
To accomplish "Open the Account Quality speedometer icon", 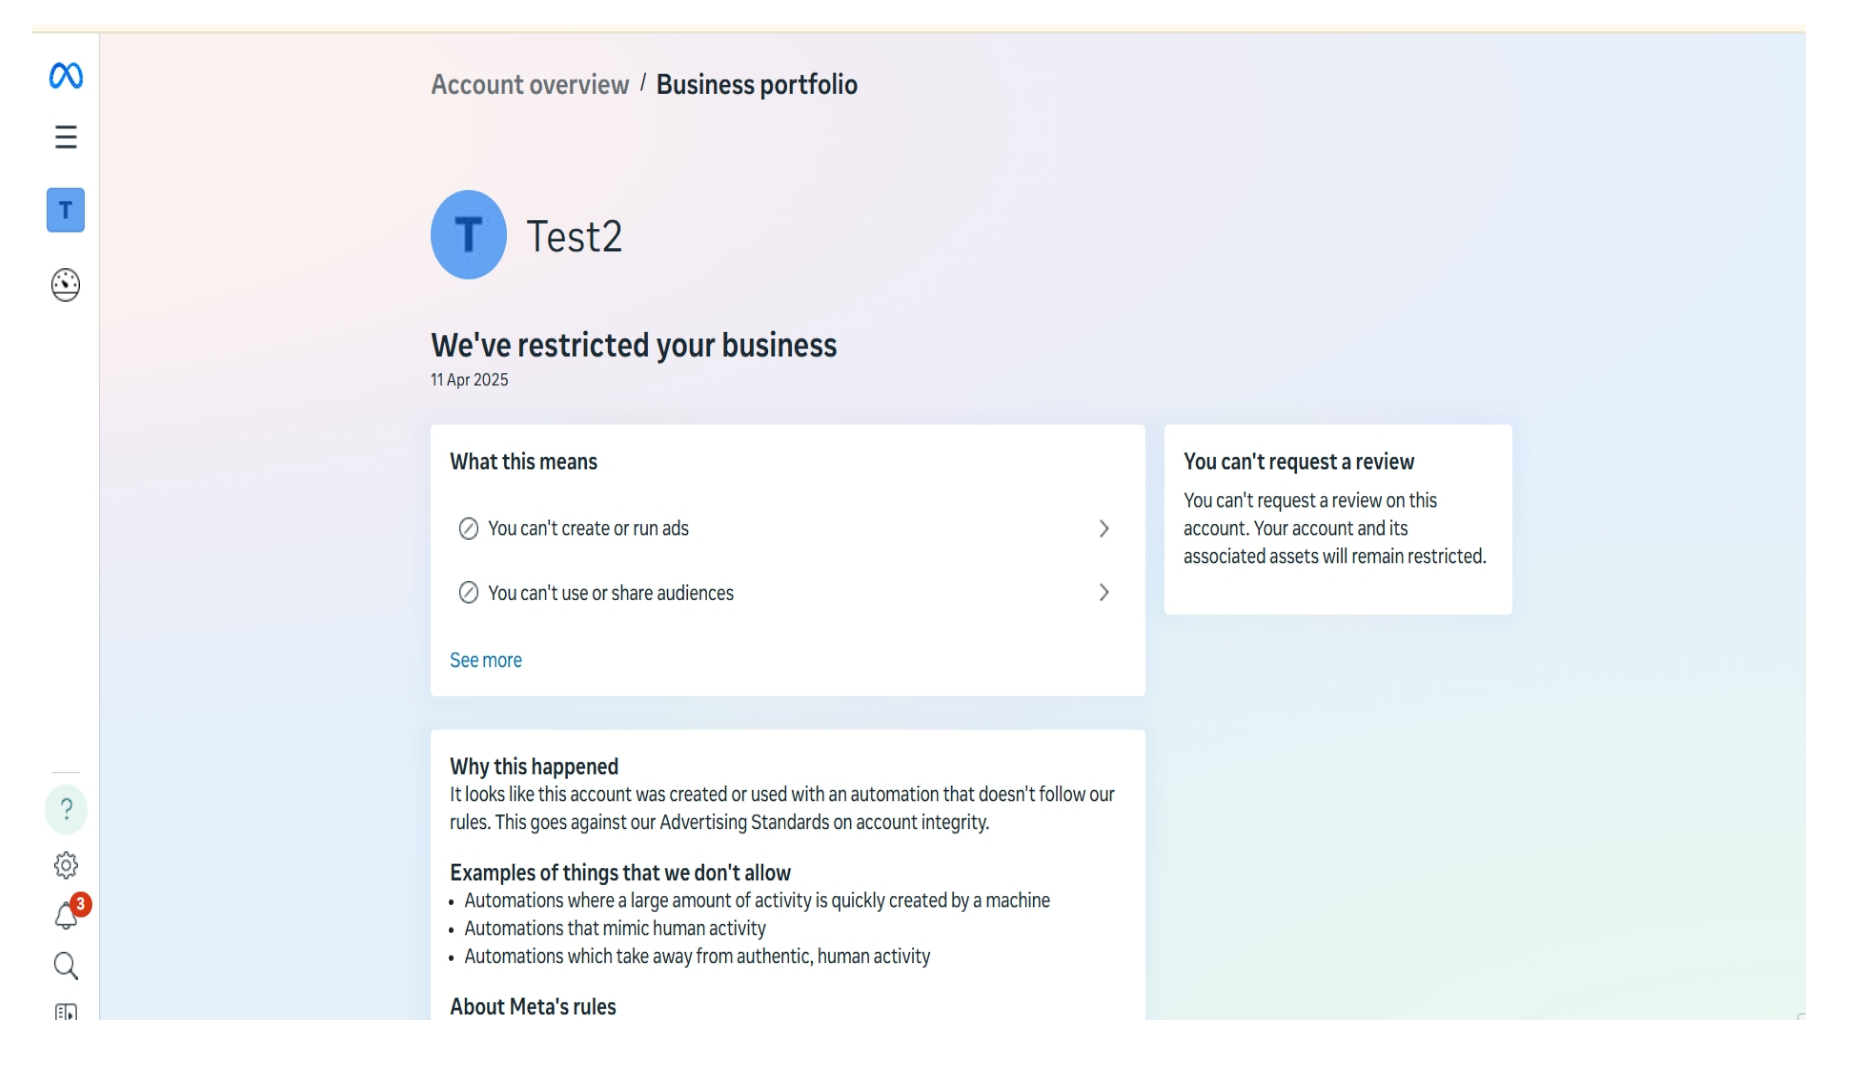I will 63,285.
